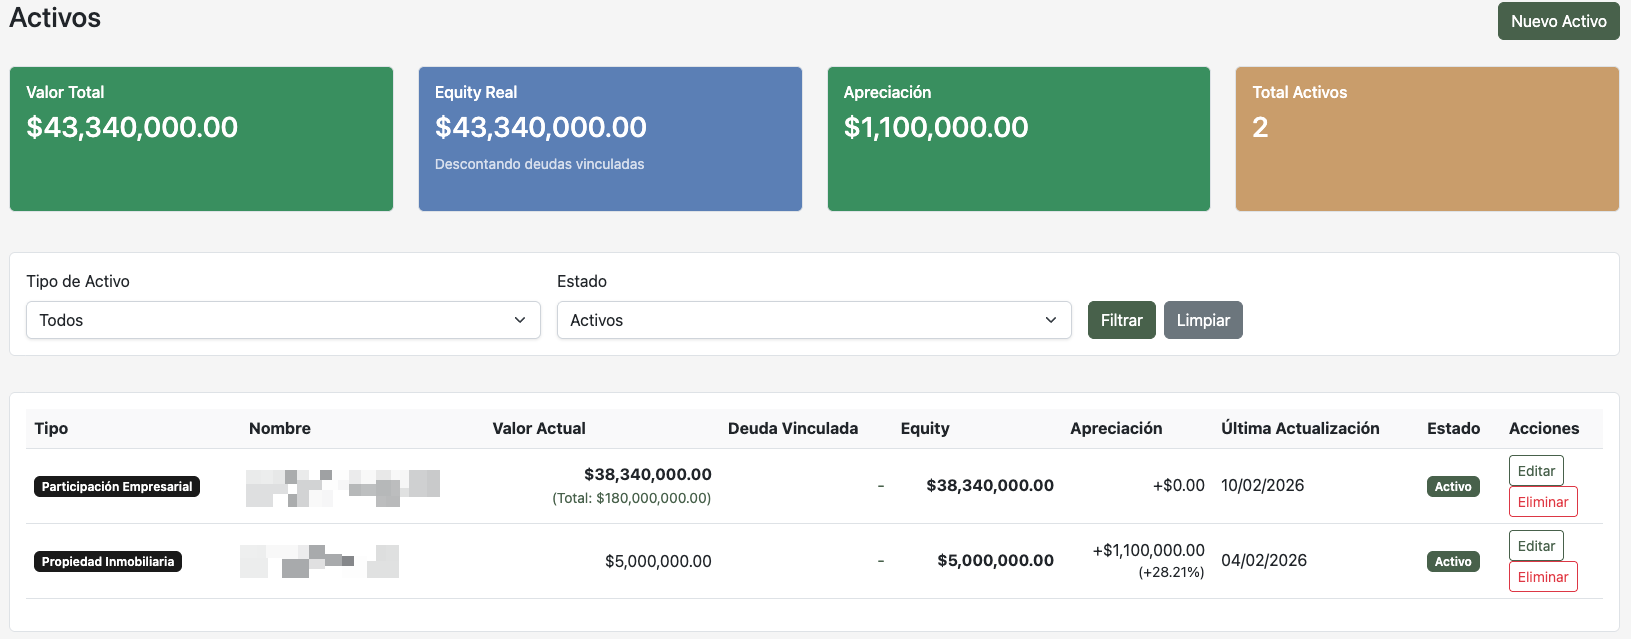Screen dimensions: 1631x639
Task: Click the Descontando deudas vinculadas caption
Action: (x=539, y=164)
